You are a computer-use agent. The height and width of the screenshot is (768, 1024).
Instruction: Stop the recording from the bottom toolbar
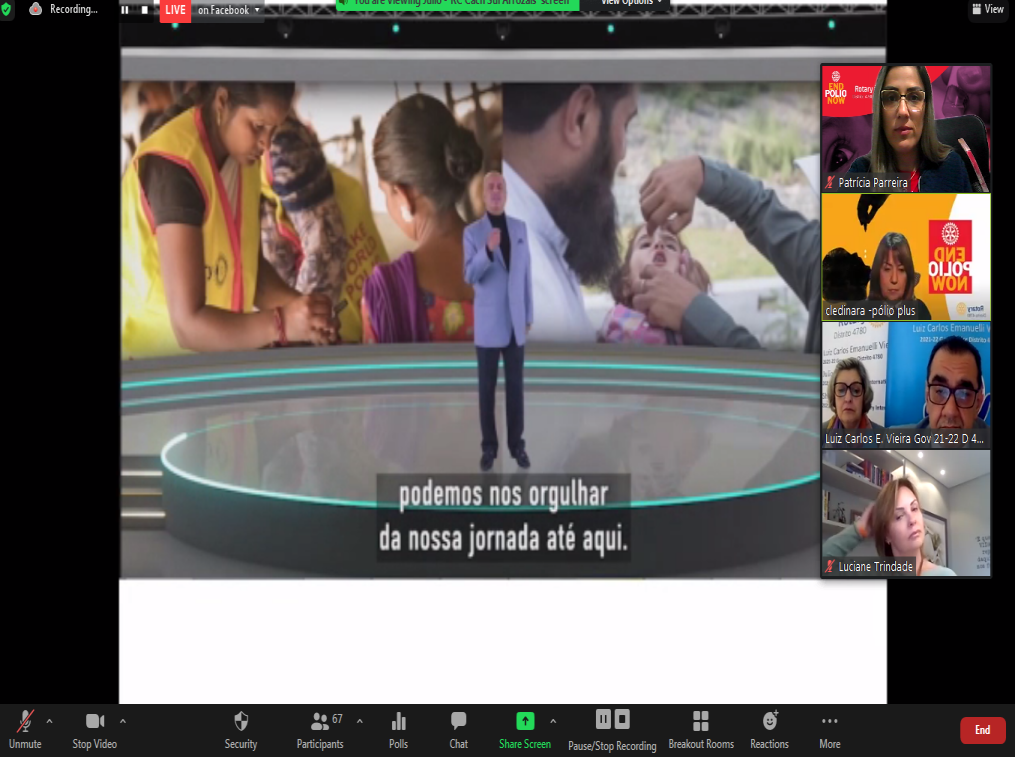coord(622,719)
